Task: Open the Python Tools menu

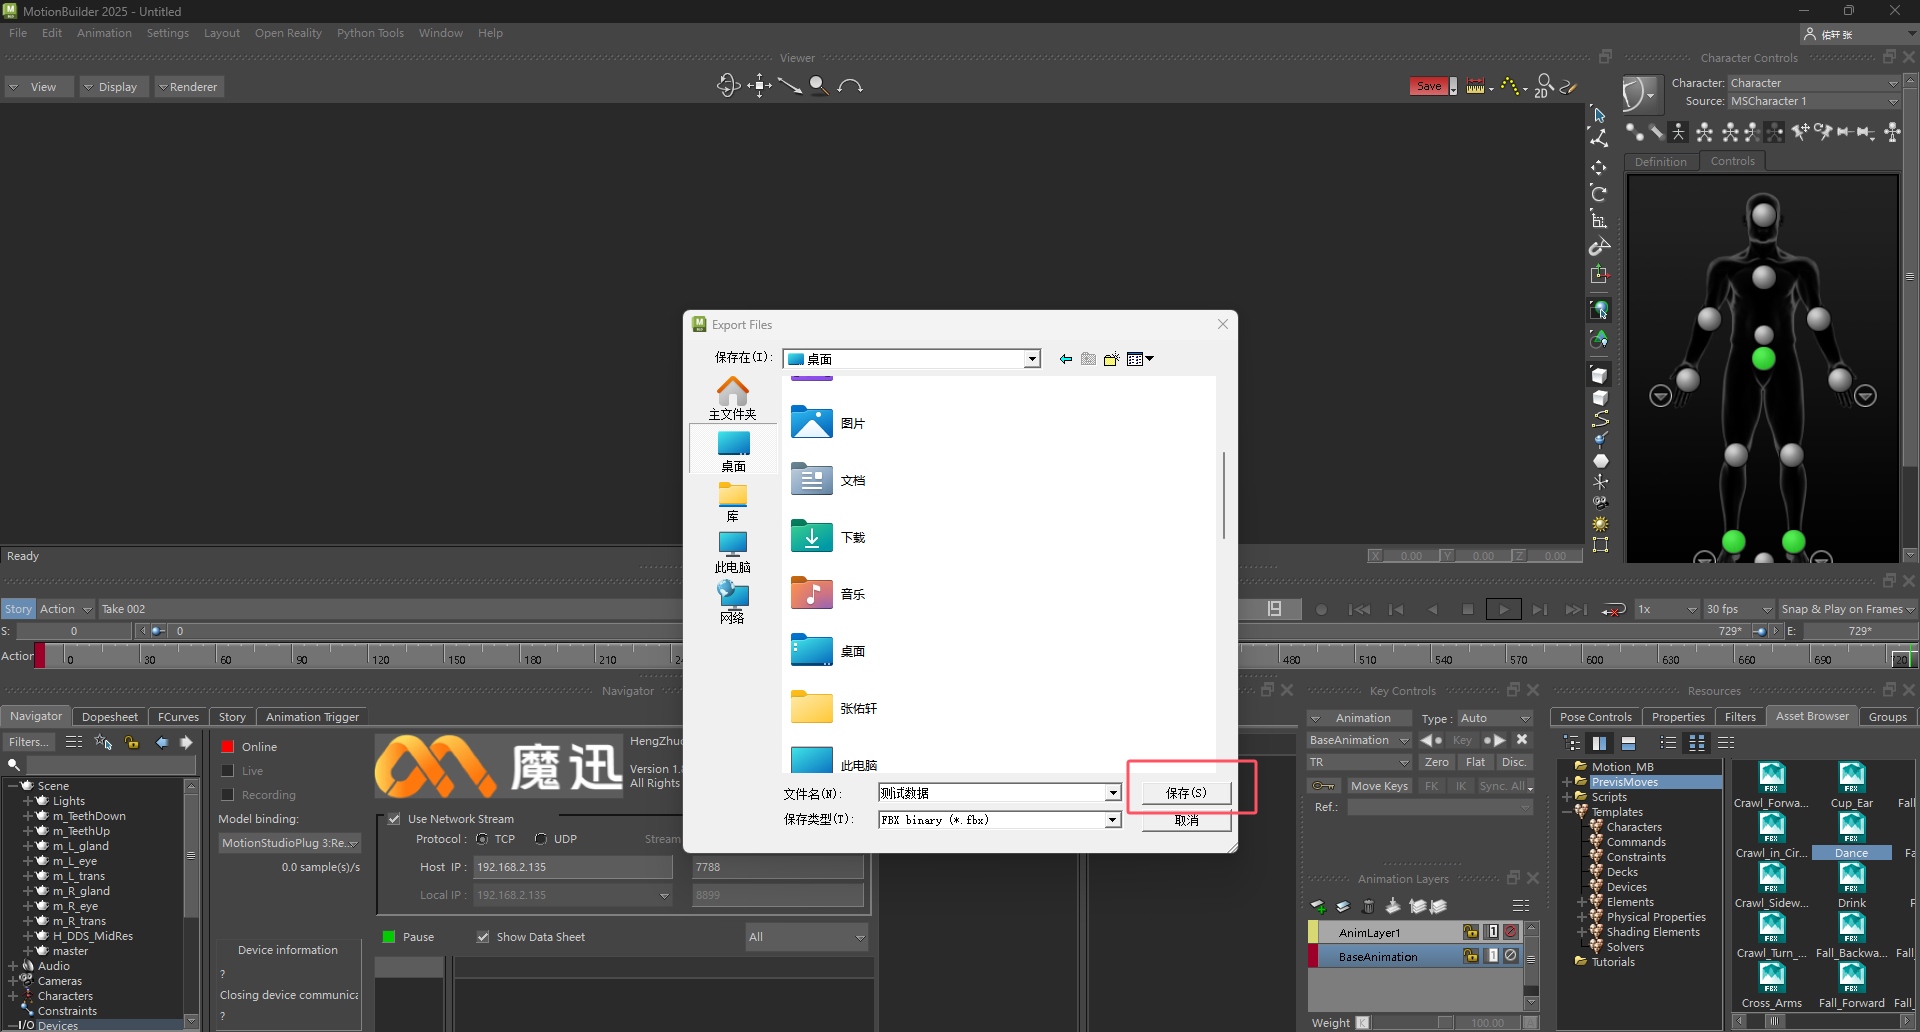Action: coord(369,33)
